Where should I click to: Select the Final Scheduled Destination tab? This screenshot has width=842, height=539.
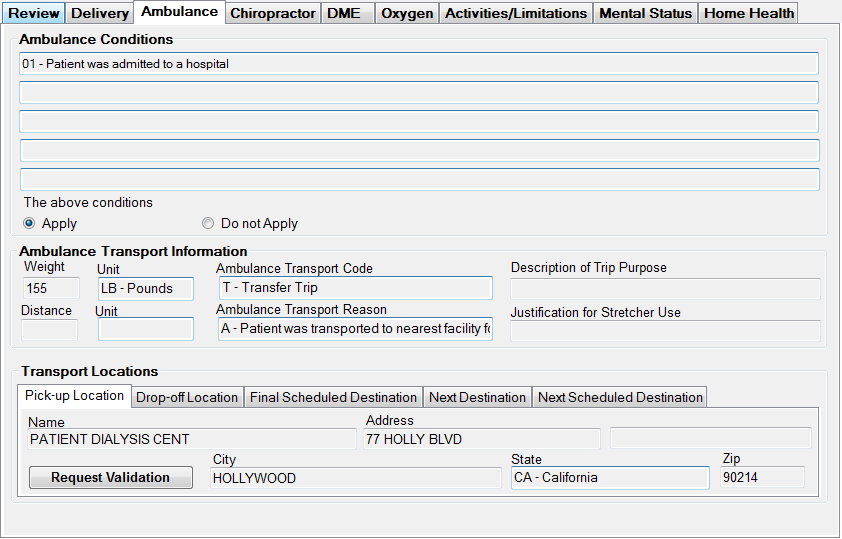point(333,397)
